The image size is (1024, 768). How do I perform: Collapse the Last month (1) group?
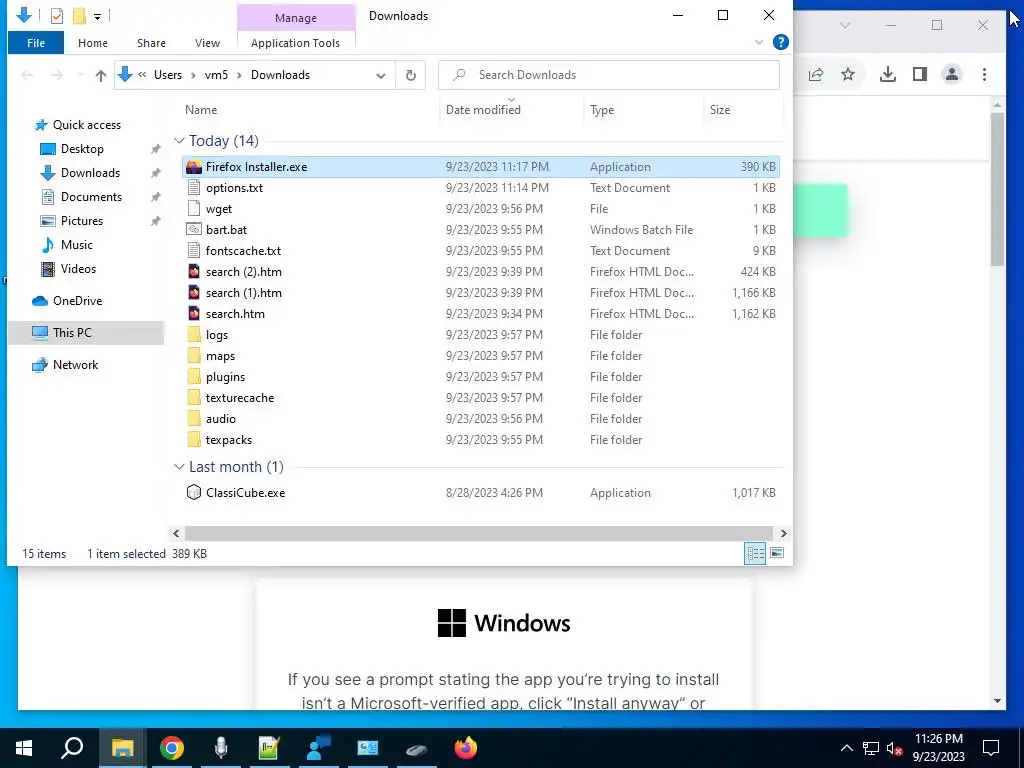pos(179,466)
